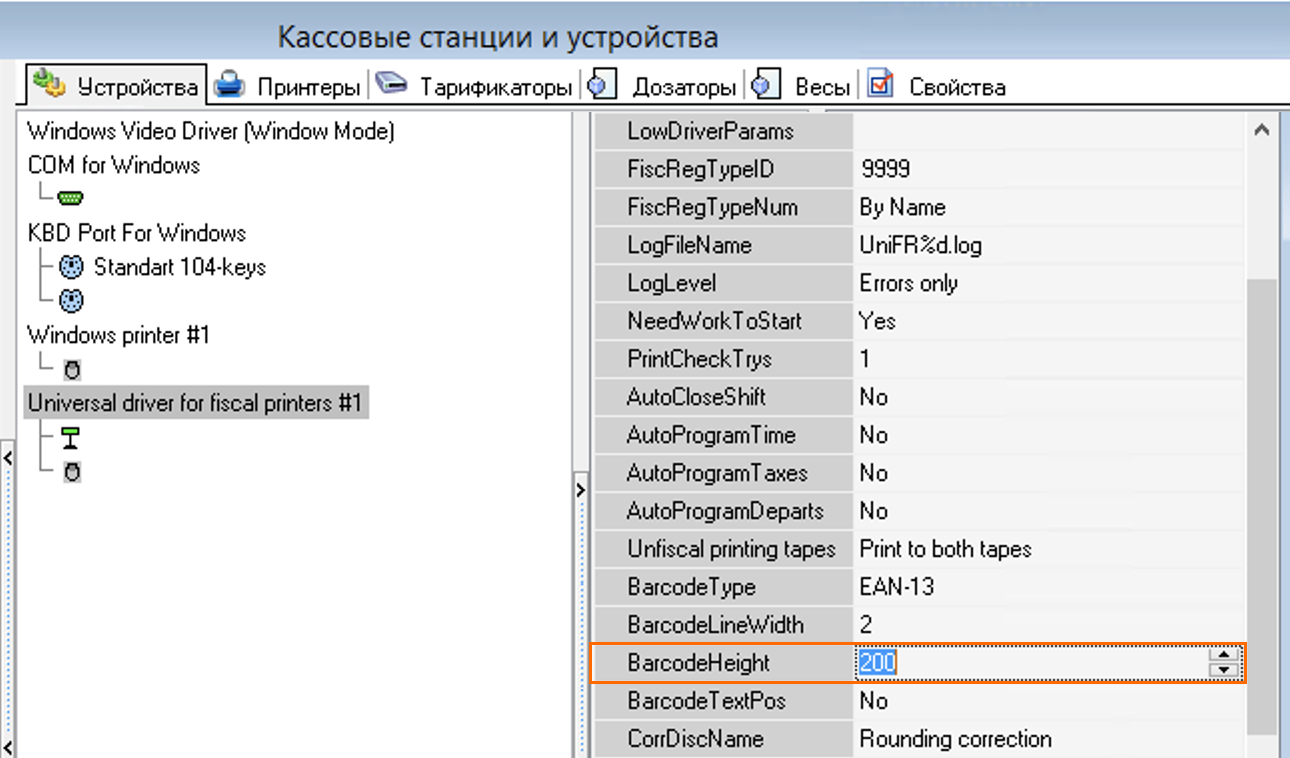Viewport: 1290px width, 758px height.
Task: Select Universal driver for fiscal printers #1
Action: 195,403
